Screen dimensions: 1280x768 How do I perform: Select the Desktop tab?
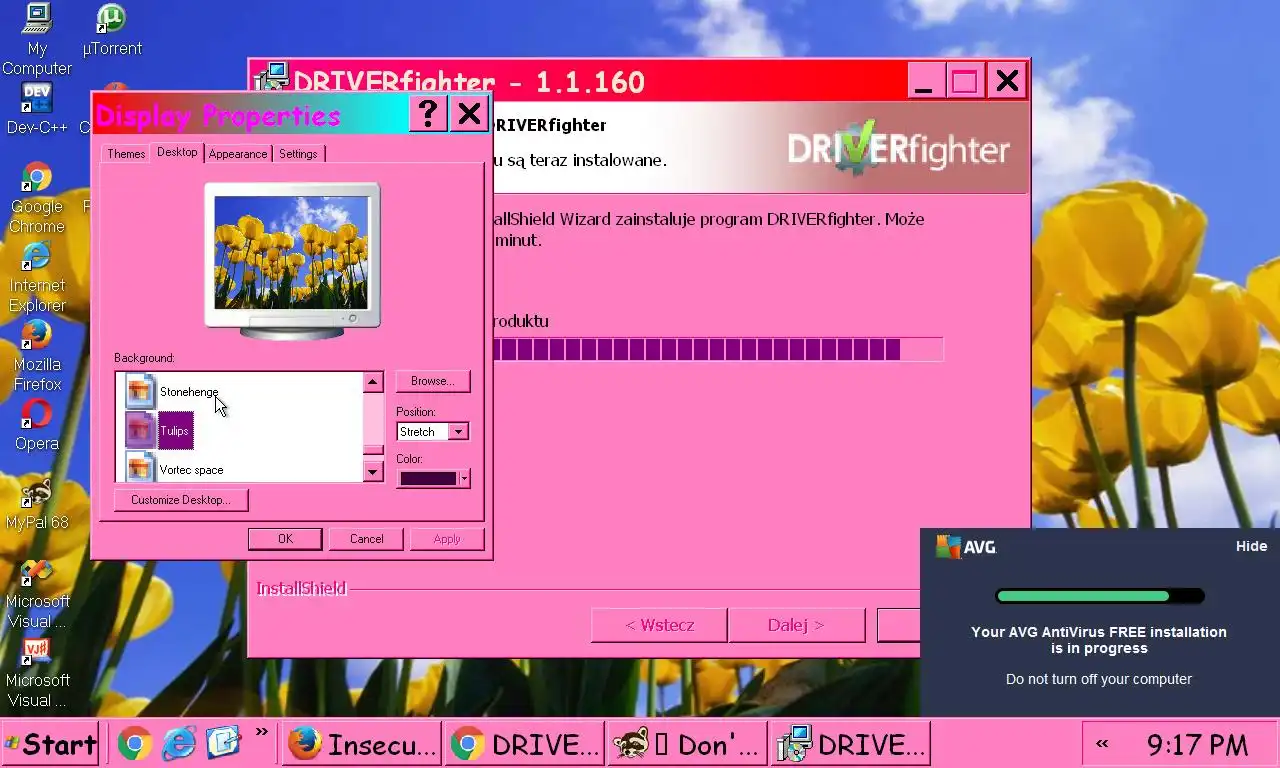point(177,152)
